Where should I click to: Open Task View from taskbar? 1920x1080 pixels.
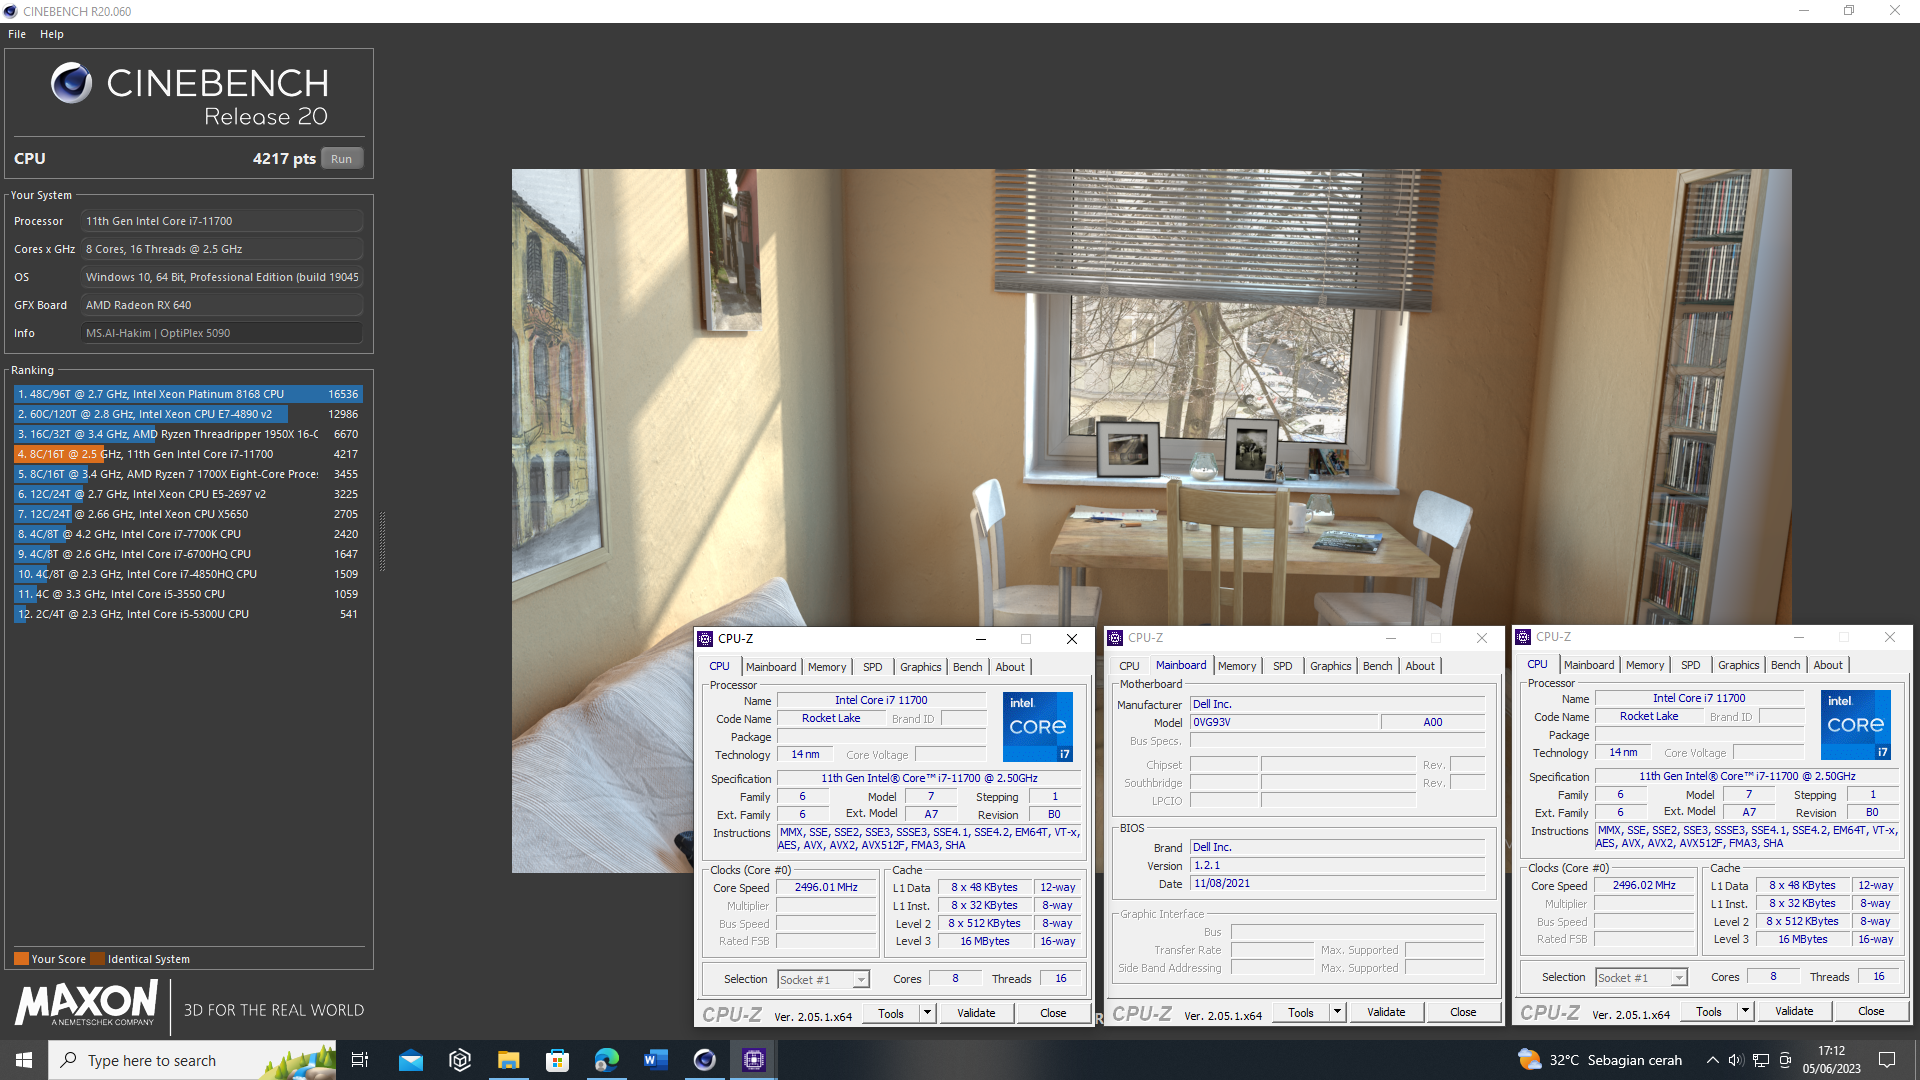[360, 1060]
